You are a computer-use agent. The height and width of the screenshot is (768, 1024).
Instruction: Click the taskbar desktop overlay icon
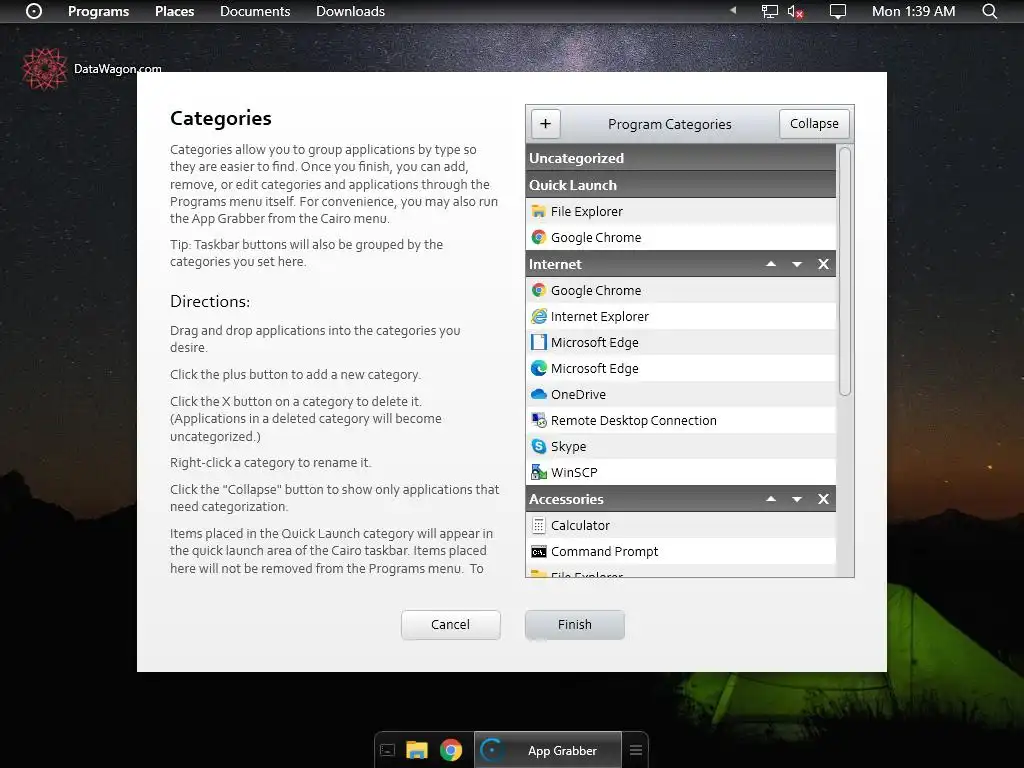click(388, 750)
